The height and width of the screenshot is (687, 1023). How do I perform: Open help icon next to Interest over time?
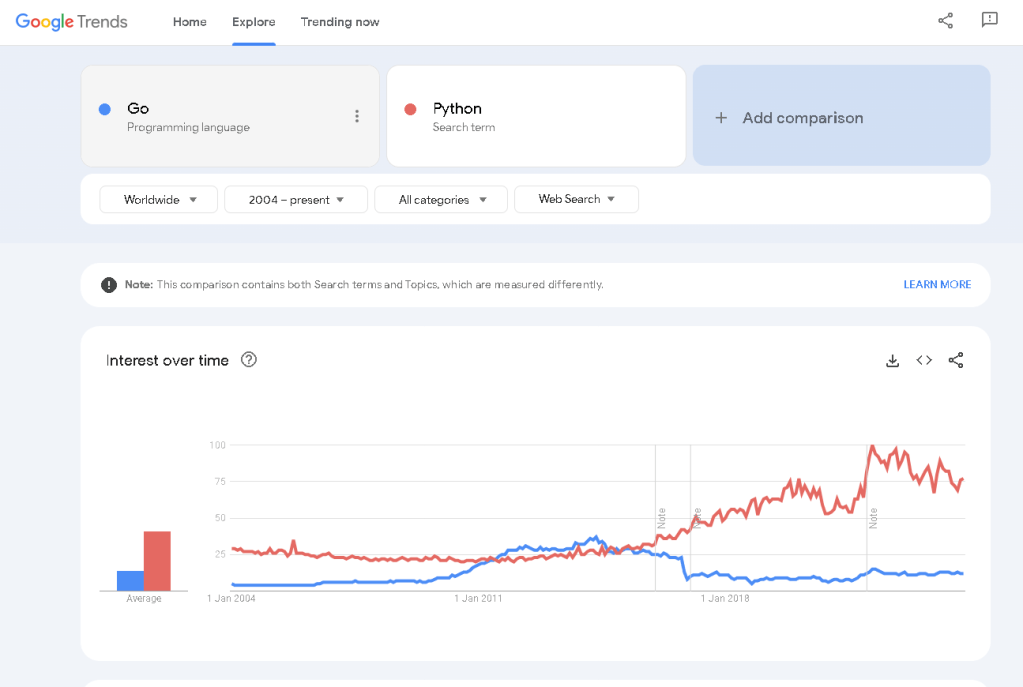click(x=249, y=359)
